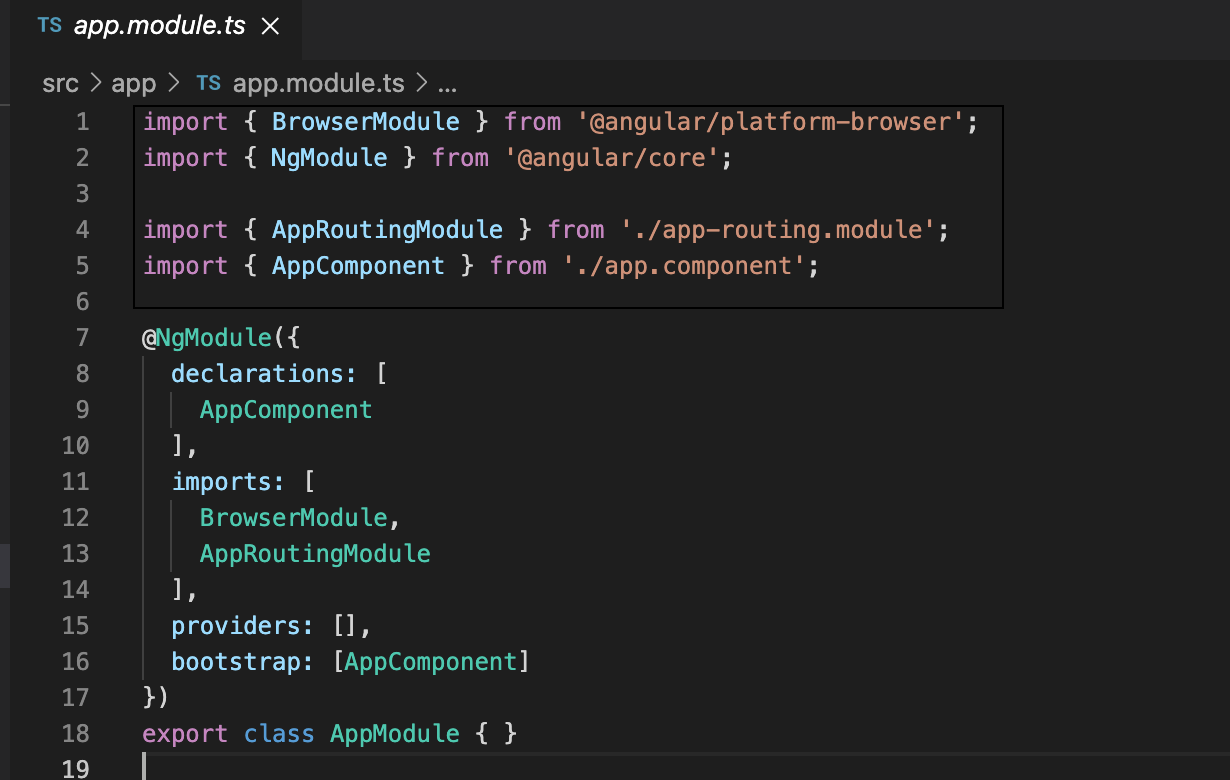Click NgModule in the line 2 import

329,158
